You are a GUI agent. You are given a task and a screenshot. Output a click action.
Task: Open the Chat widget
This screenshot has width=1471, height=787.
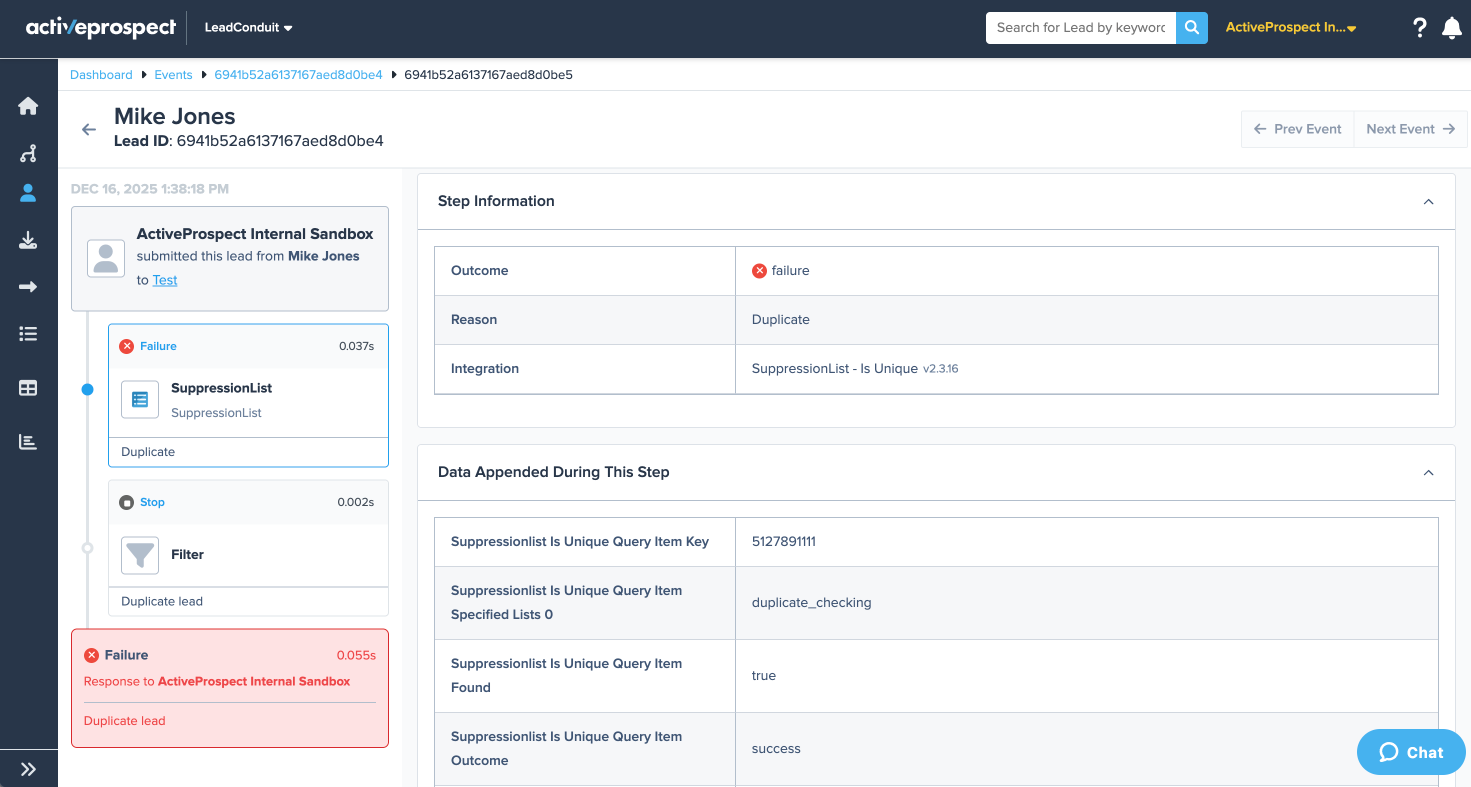[x=1411, y=752]
